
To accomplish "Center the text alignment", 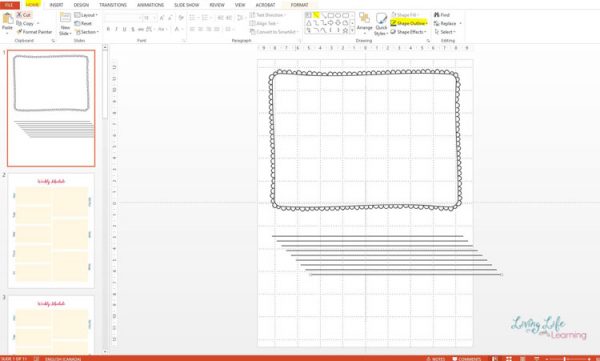I will [x=201, y=29].
